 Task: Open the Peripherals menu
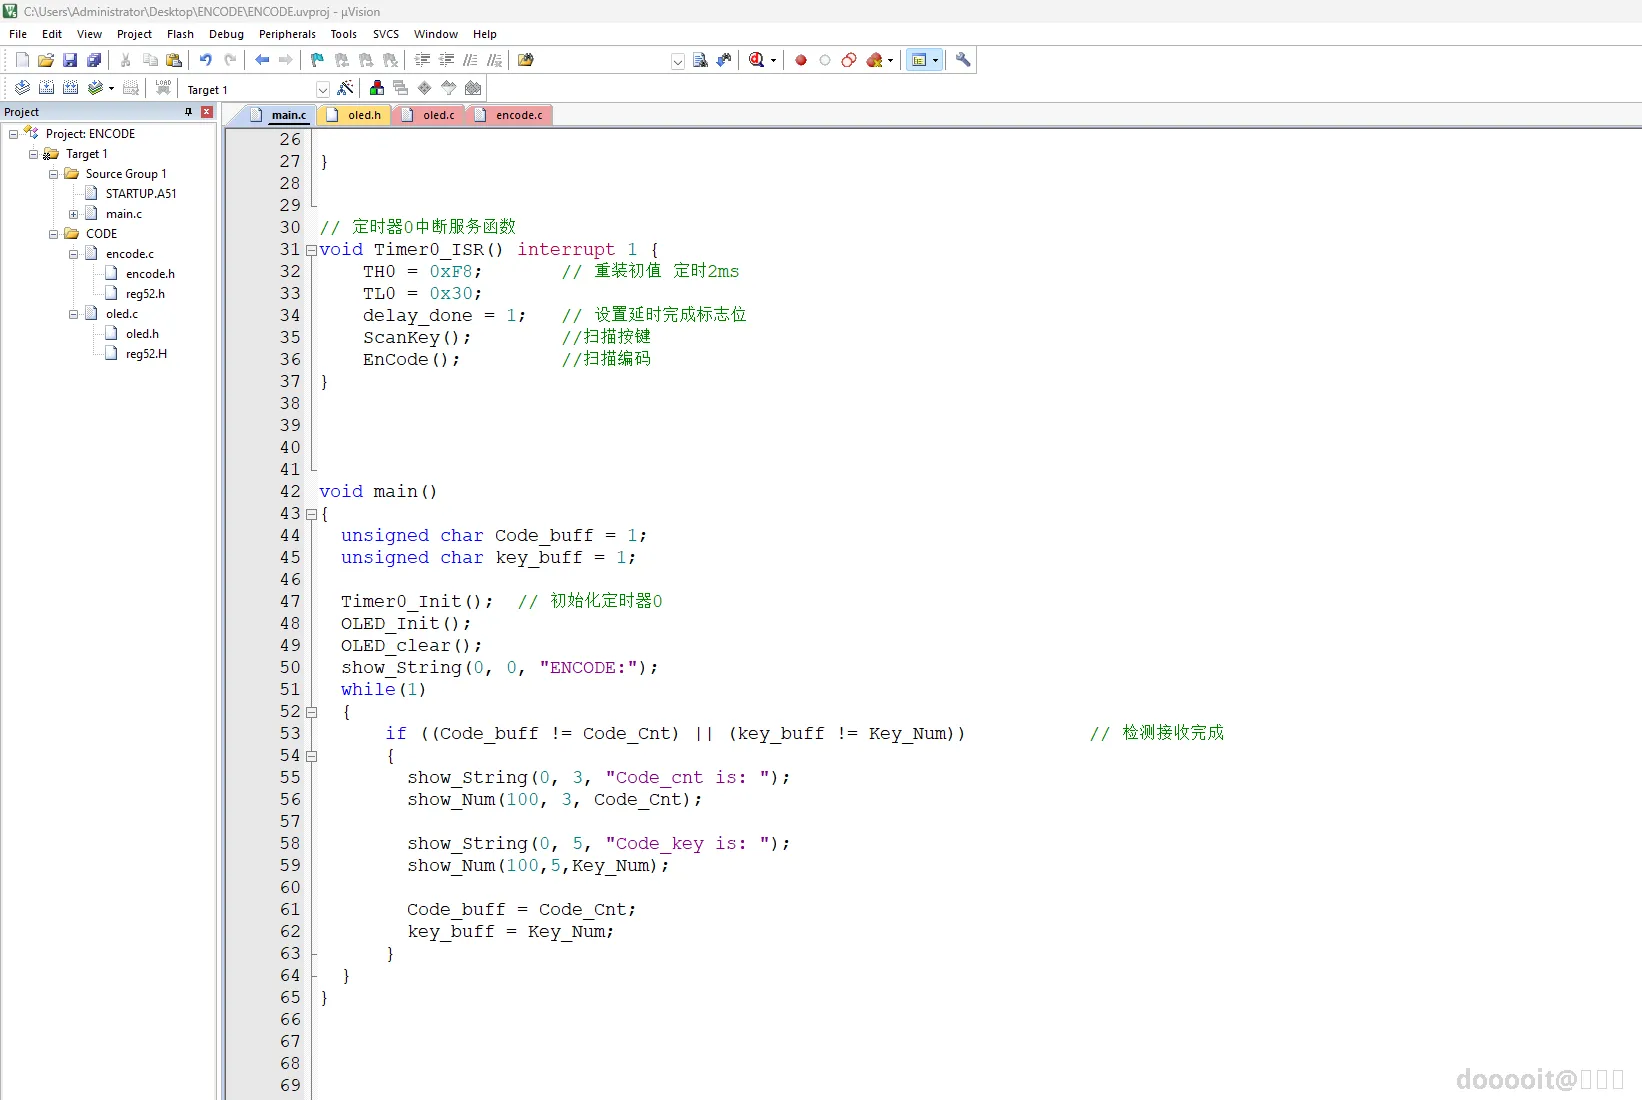[x=286, y=34]
